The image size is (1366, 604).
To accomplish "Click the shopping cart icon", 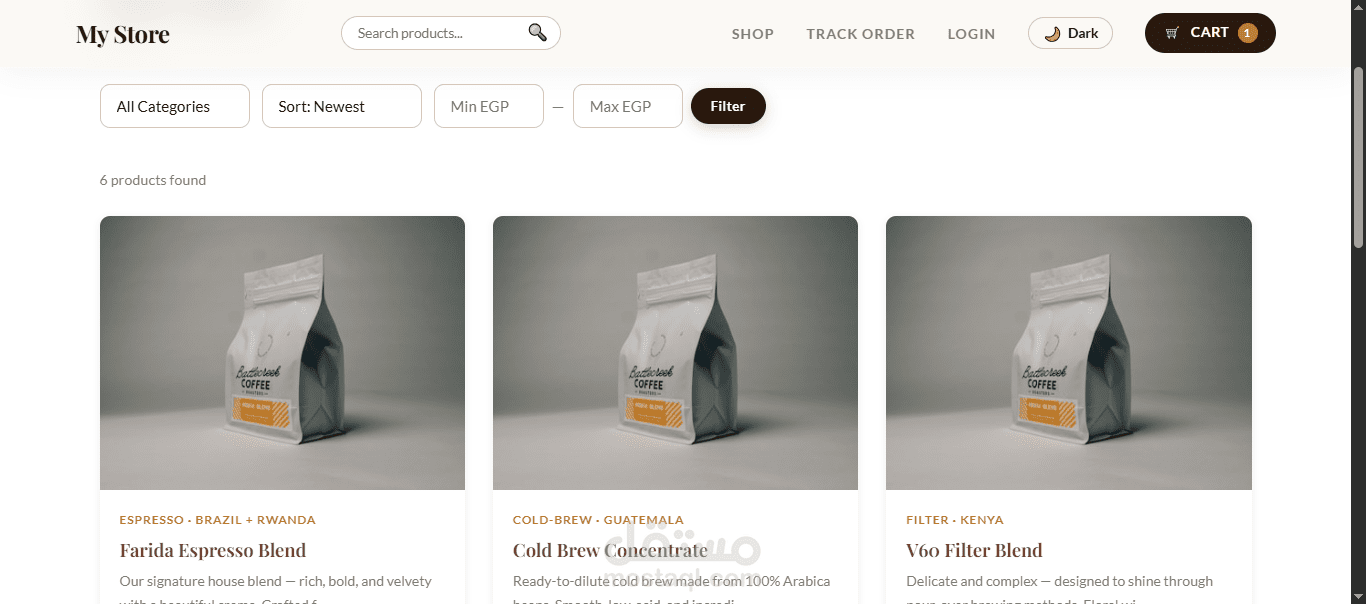I will (1172, 33).
